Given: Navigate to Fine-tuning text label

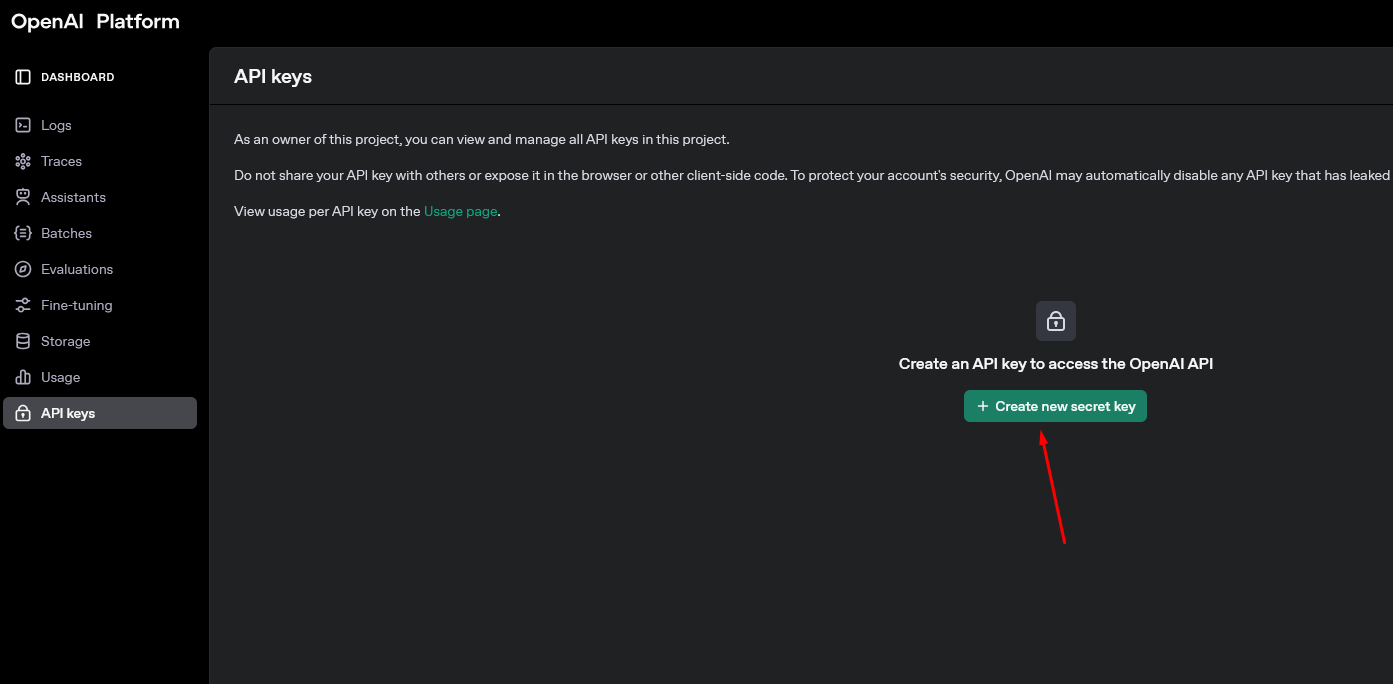Looking at the screenshot, I should tap(77, 305).
